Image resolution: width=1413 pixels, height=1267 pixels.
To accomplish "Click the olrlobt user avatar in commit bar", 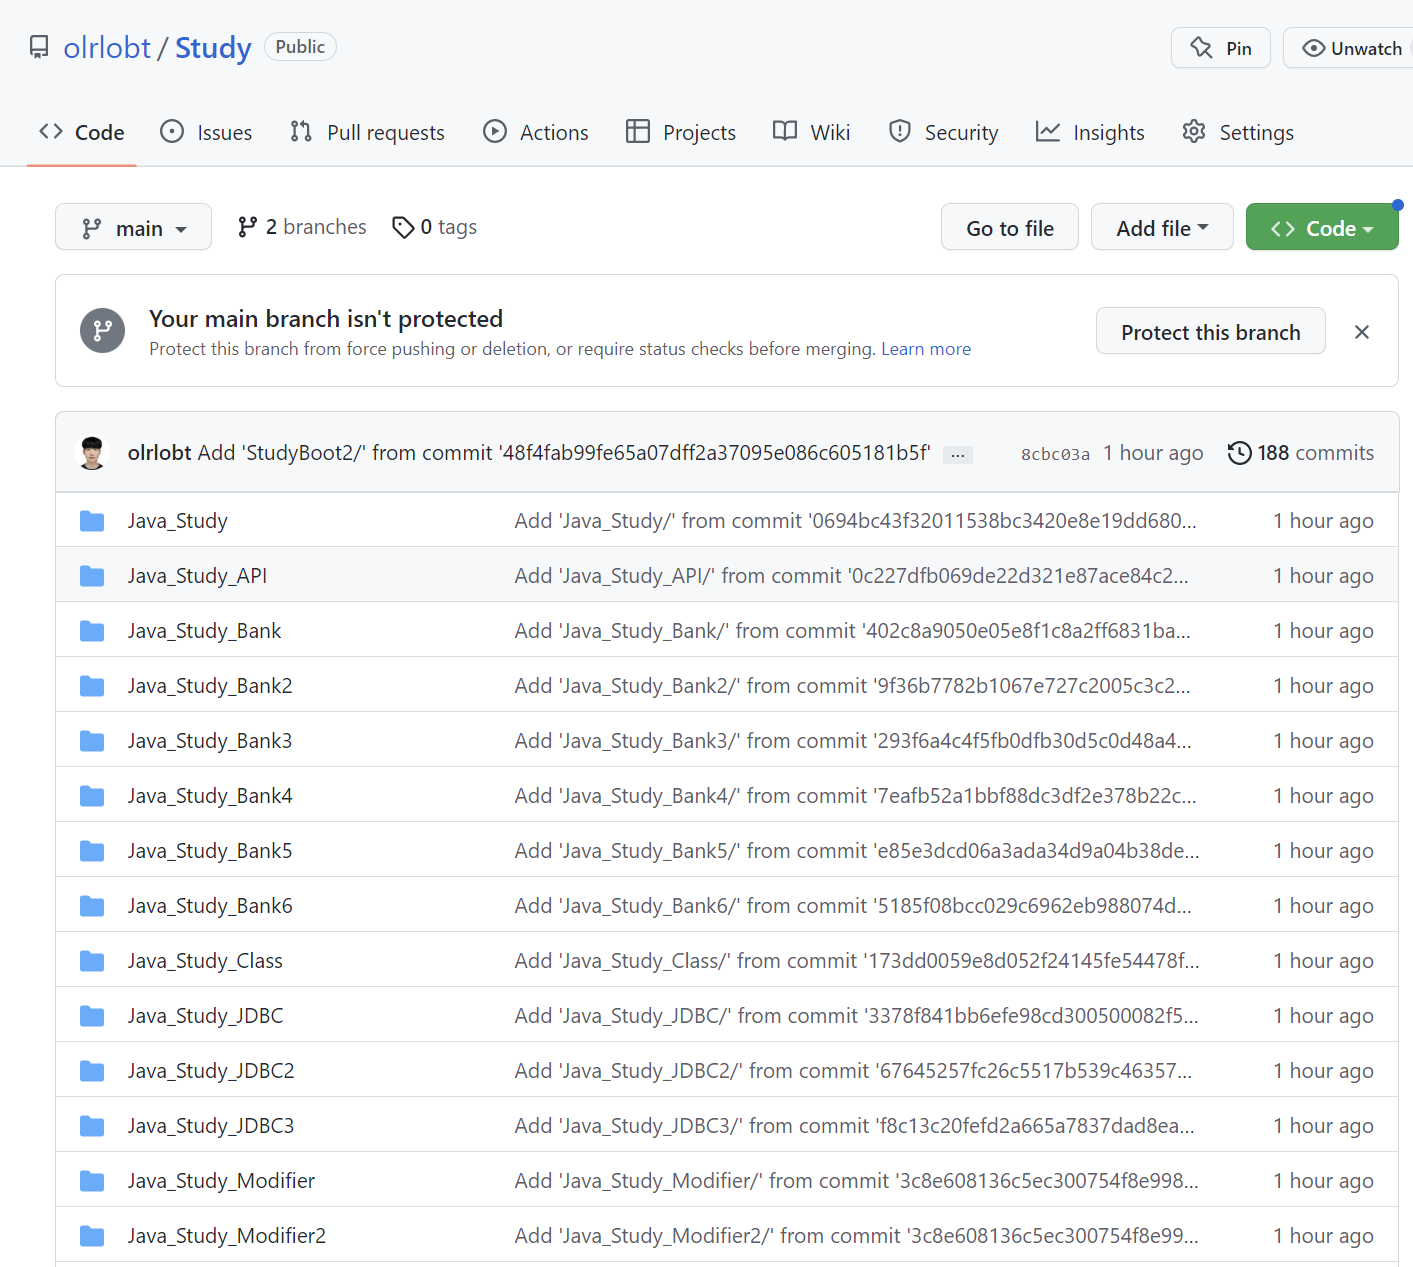I will click(93, 453).
